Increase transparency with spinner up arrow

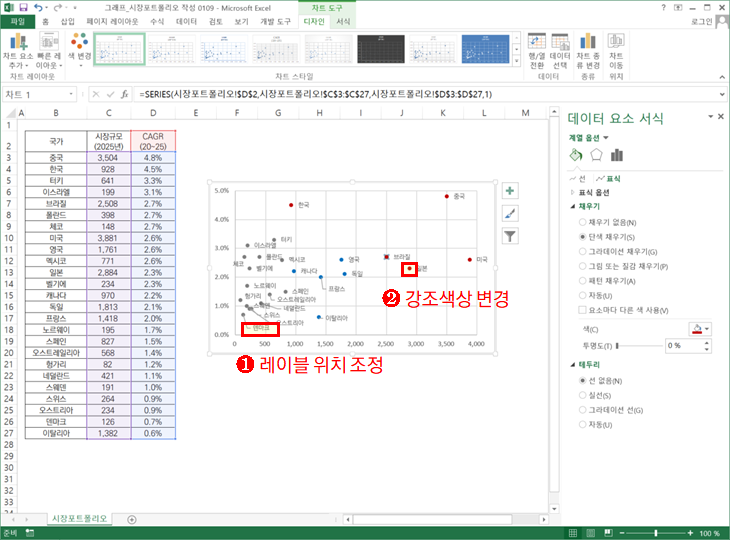pyautogui.click(x=707, y=343)
